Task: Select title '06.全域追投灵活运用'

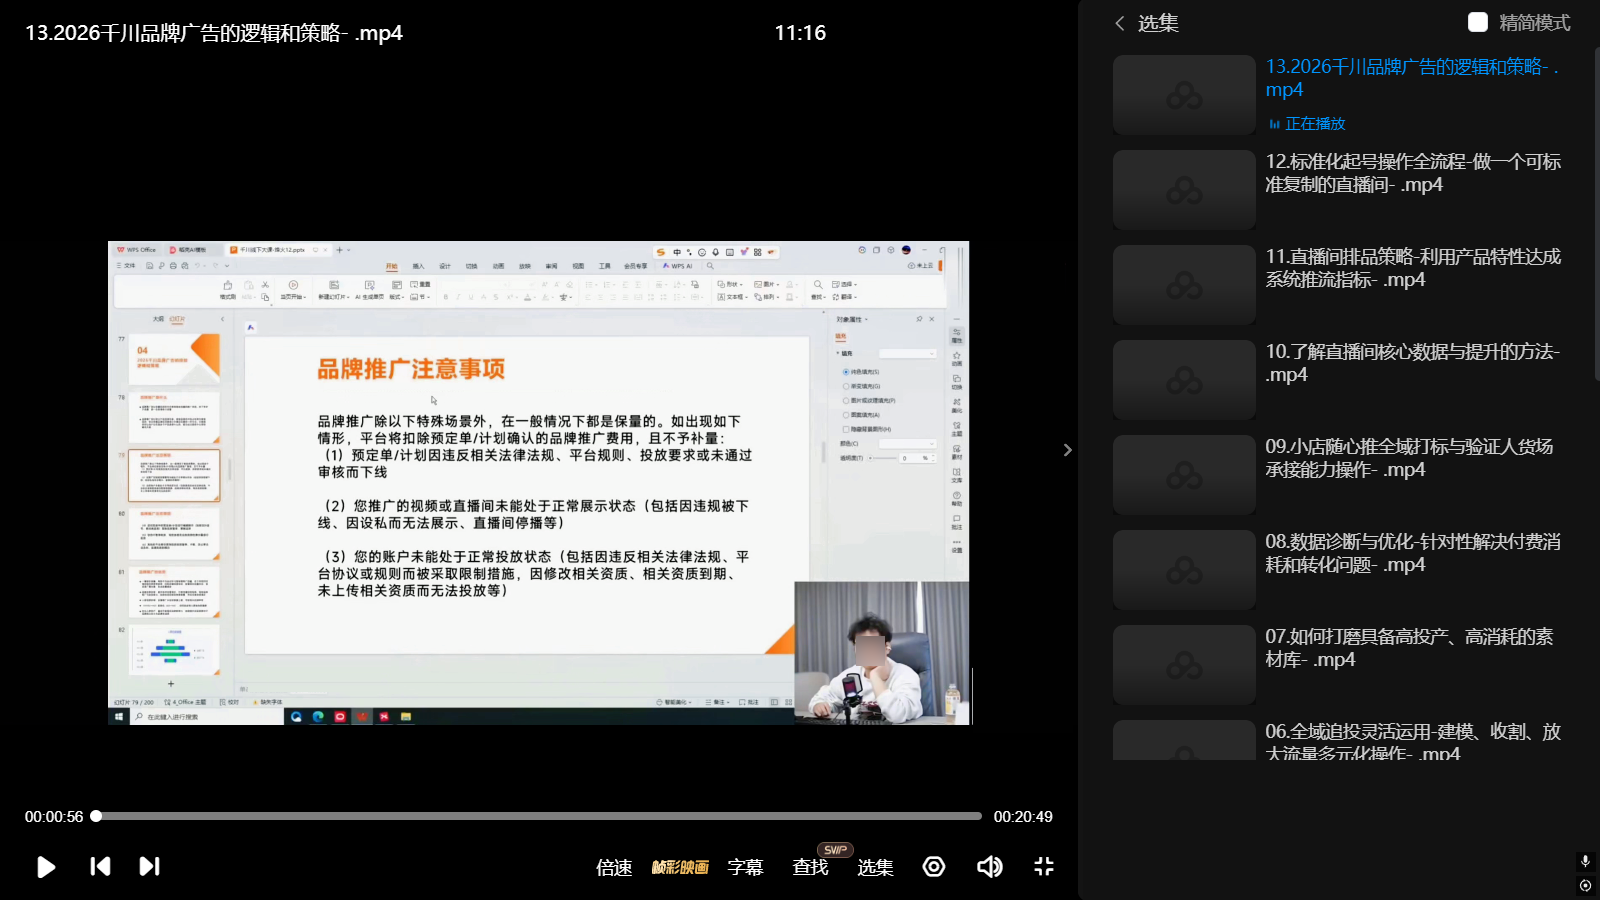Action: tap(1413, 741)
